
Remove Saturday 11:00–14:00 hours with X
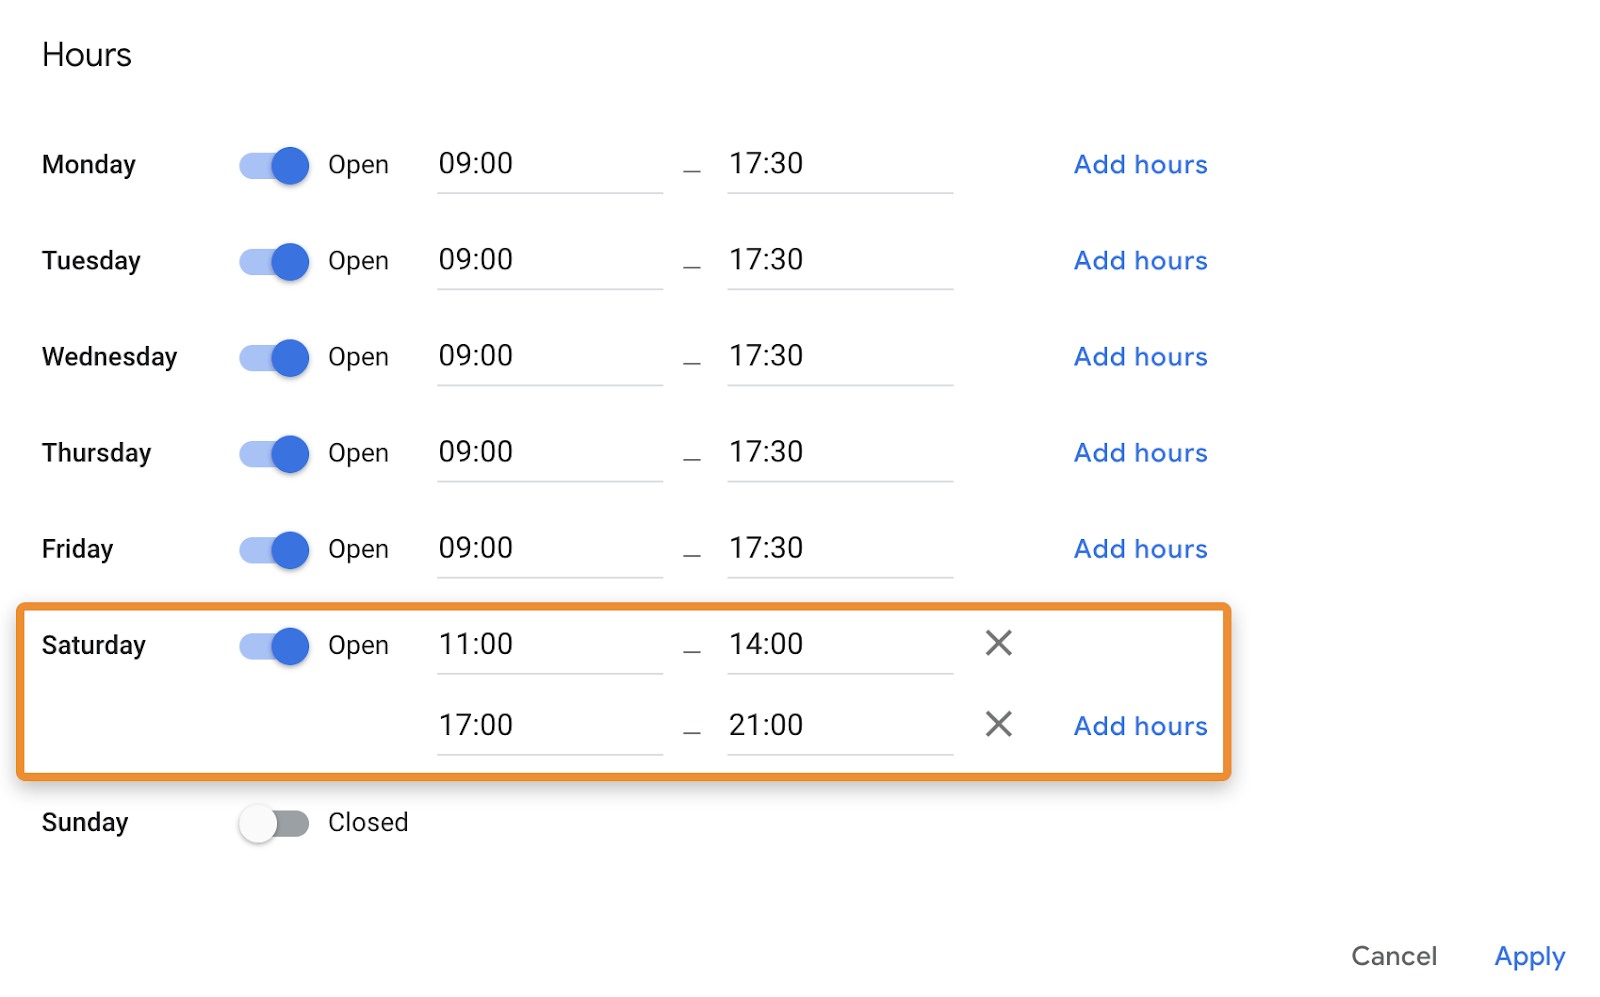pos(998,643)
